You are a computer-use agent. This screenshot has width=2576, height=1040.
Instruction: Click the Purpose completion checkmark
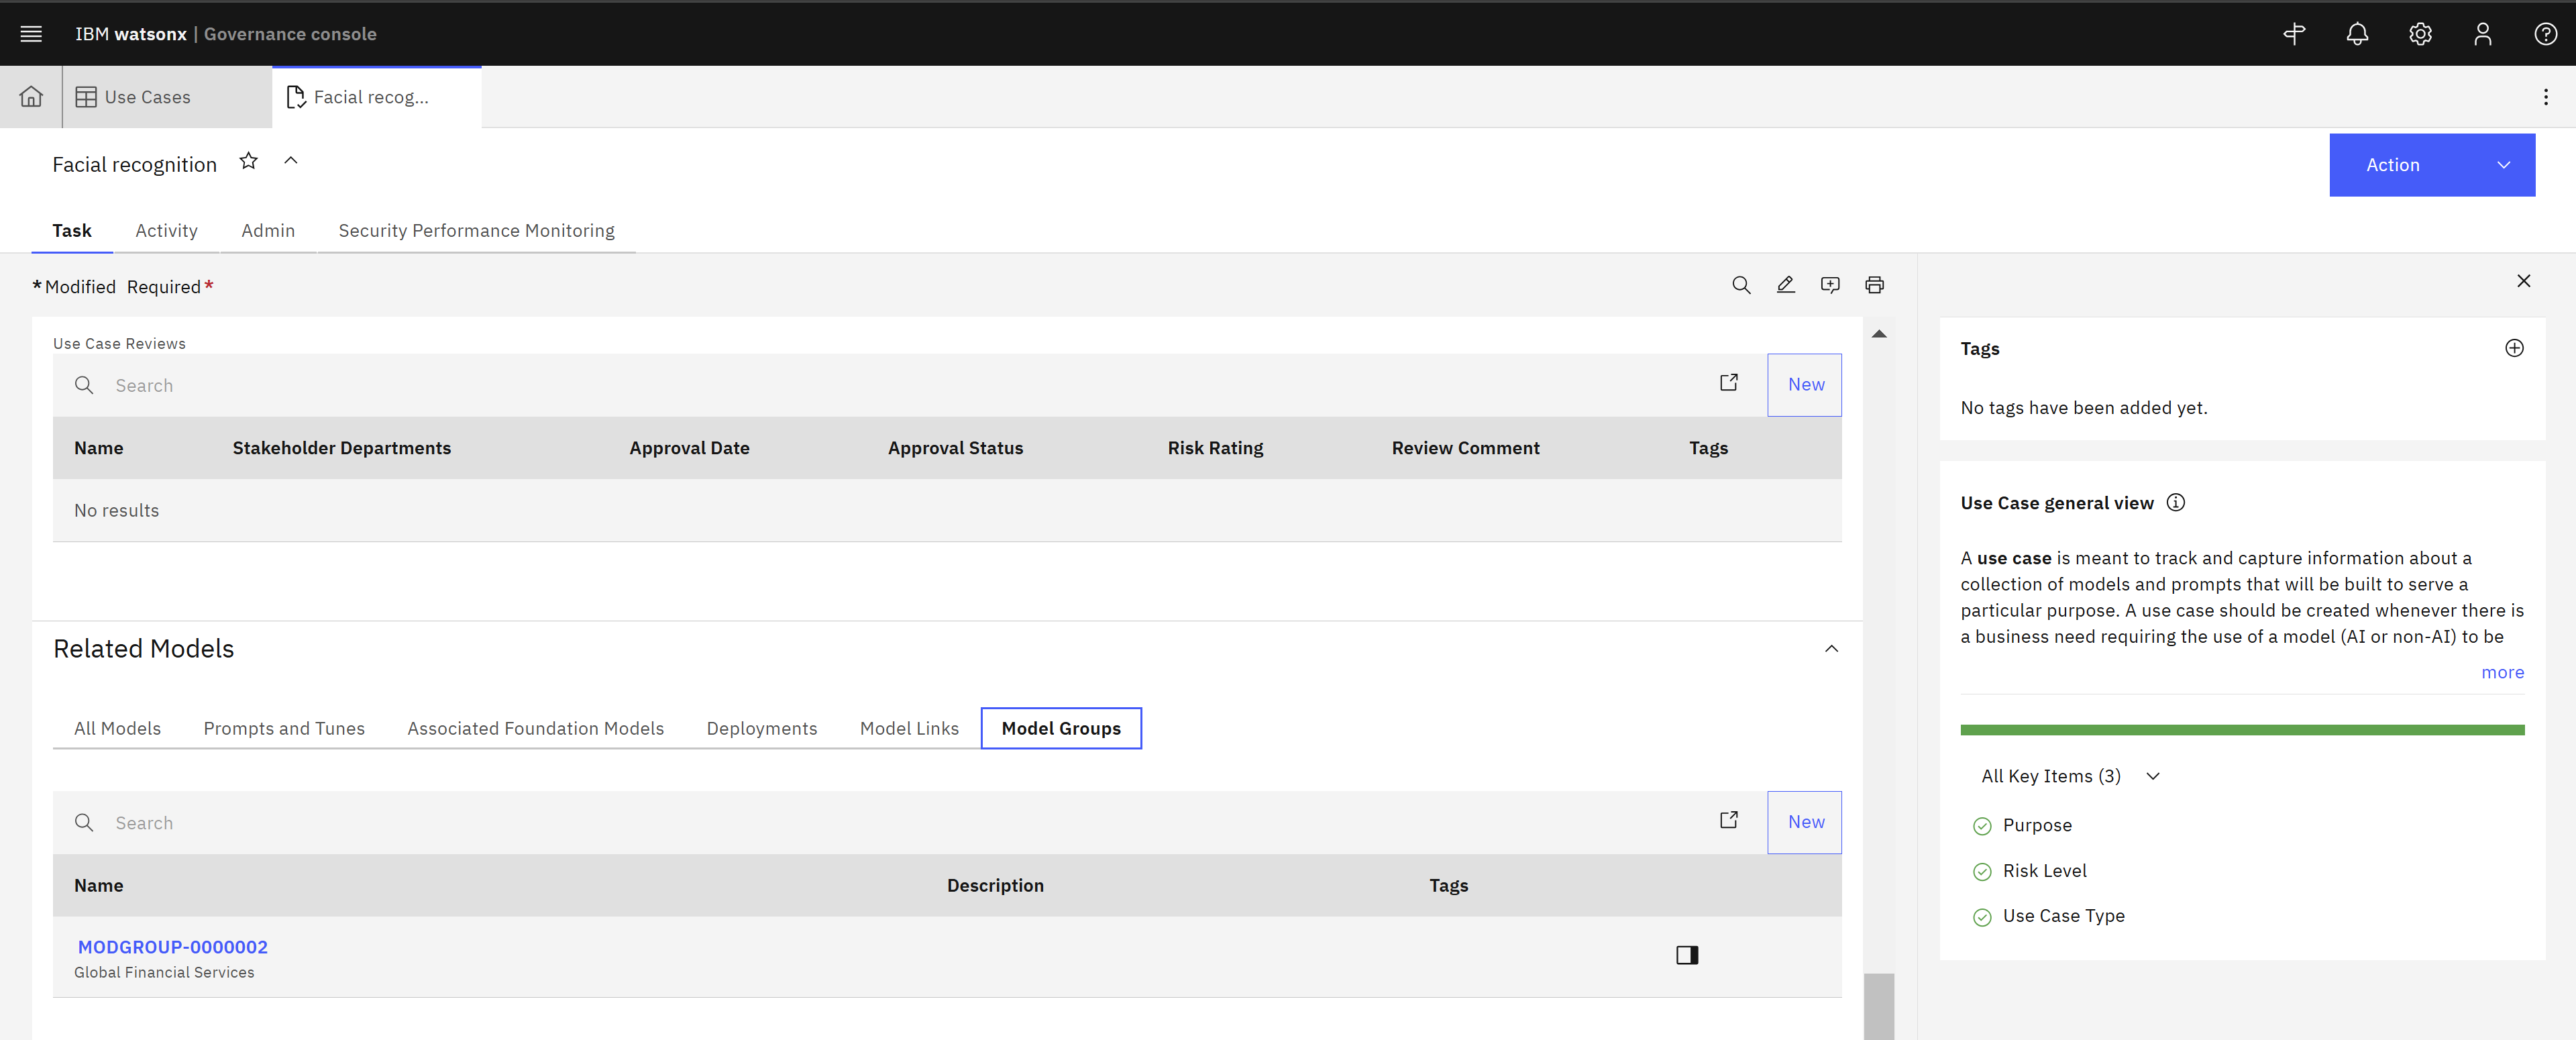pos(1983,826)
